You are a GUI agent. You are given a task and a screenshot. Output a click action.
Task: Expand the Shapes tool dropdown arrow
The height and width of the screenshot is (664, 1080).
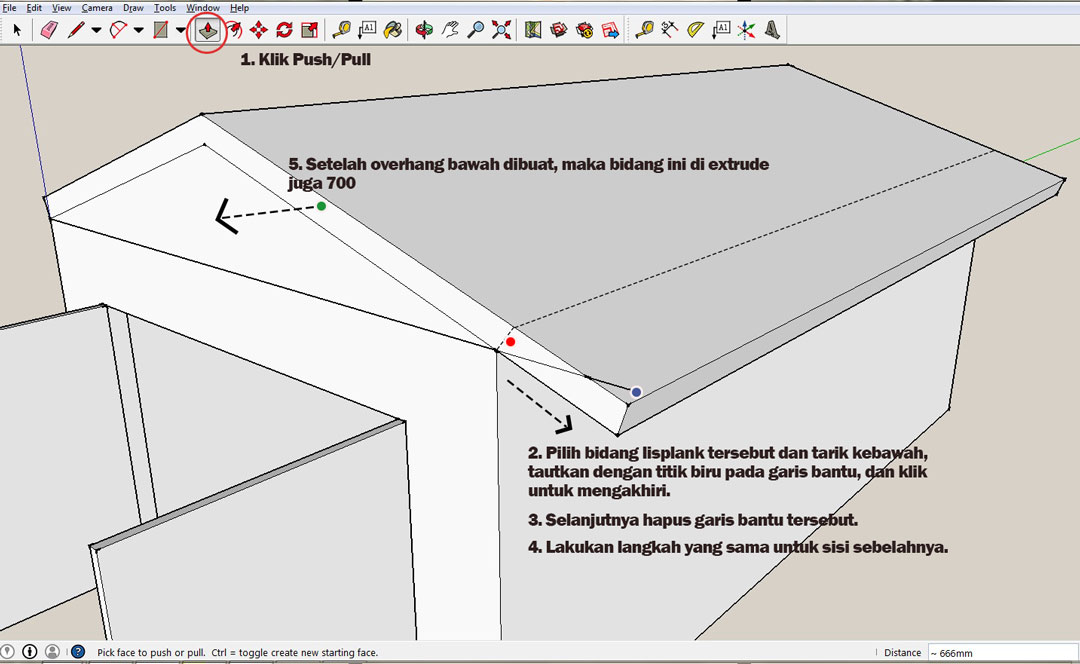pos(180,30)
